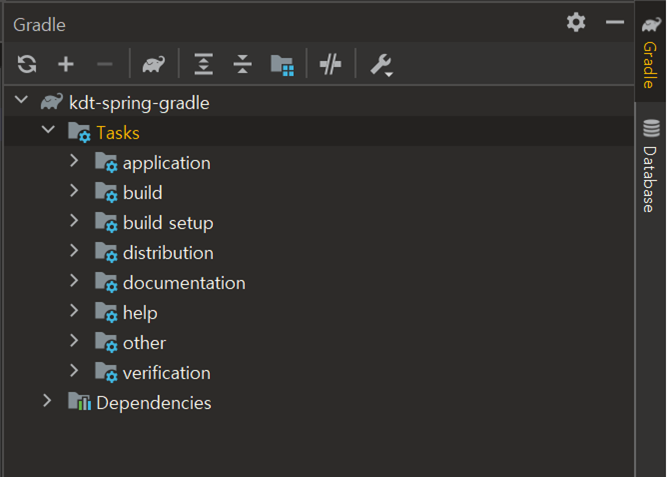Screen dimensions: 667x477
Task: Click the Tasks folder gear icon
Action: pyautogui.click(x=80, y=132)
